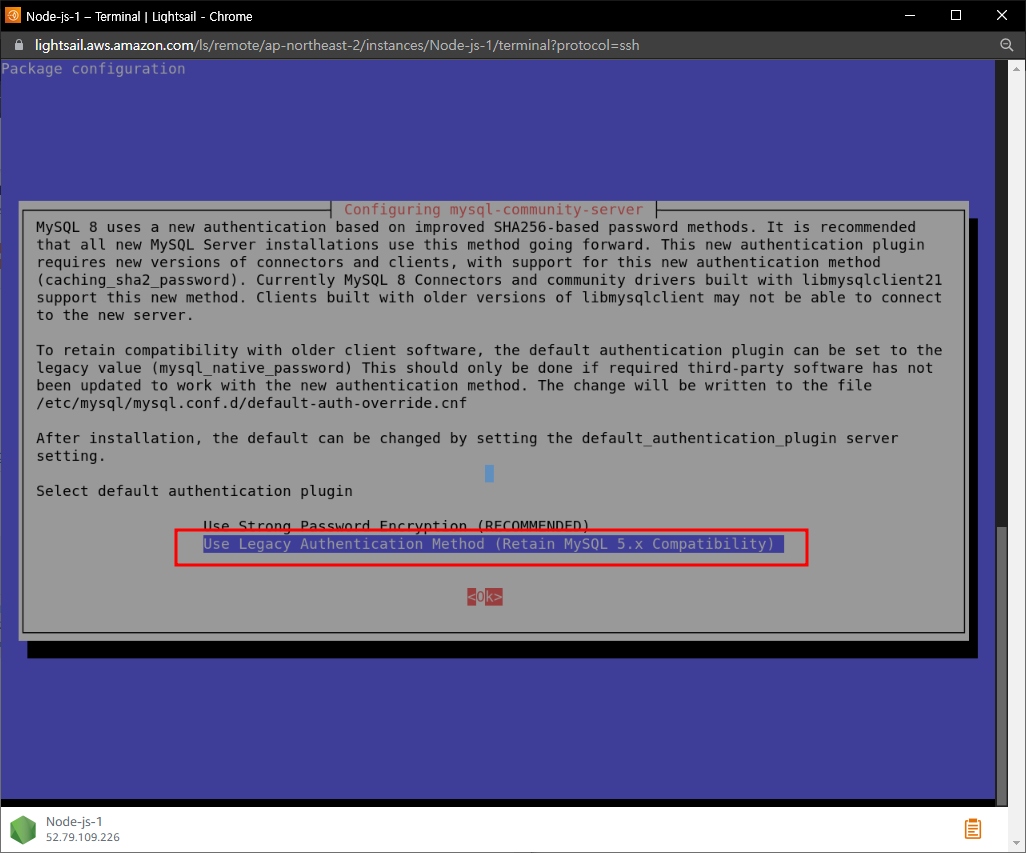Click the page scrollbar up arrow
Screen dimensions: 1026x853
(1016, 68)
